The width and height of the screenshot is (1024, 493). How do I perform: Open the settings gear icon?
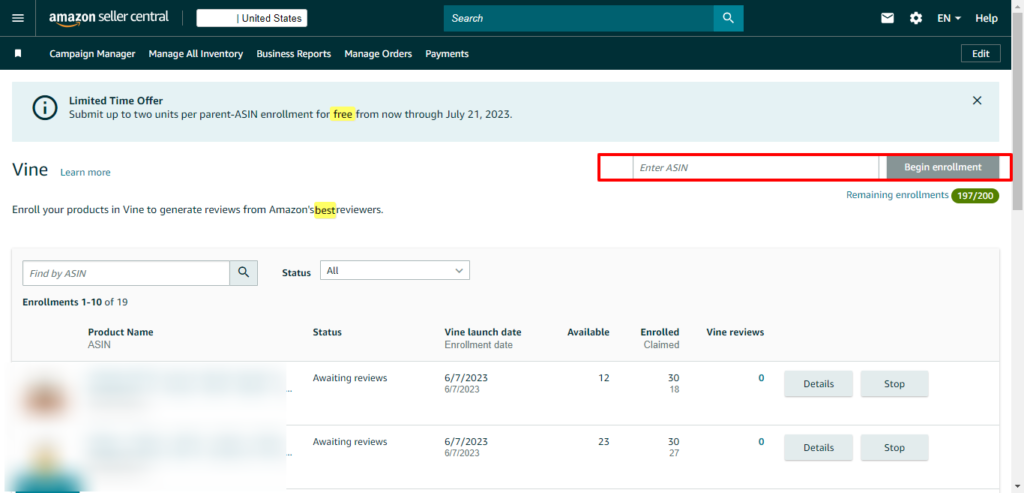pos(916,18)
